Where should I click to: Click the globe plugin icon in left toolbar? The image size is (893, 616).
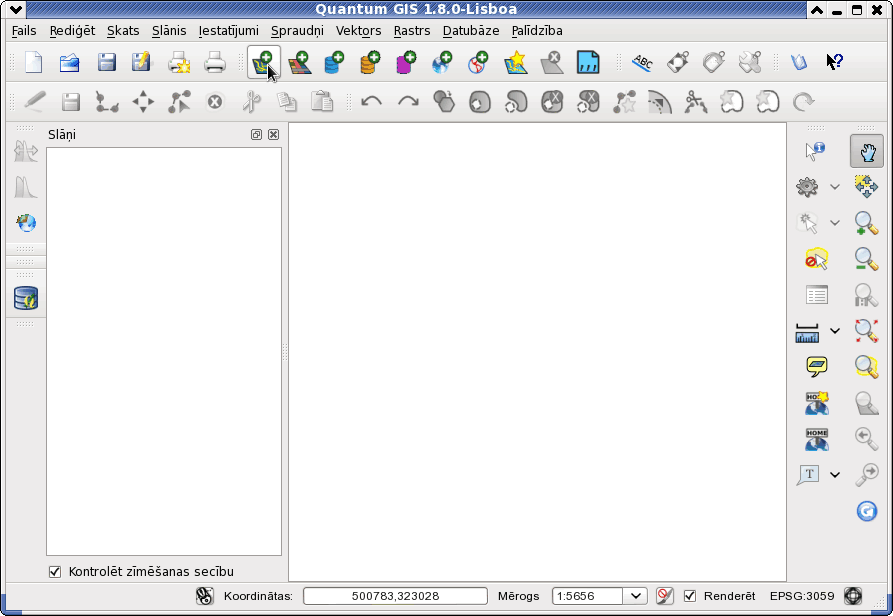[26, 223]
